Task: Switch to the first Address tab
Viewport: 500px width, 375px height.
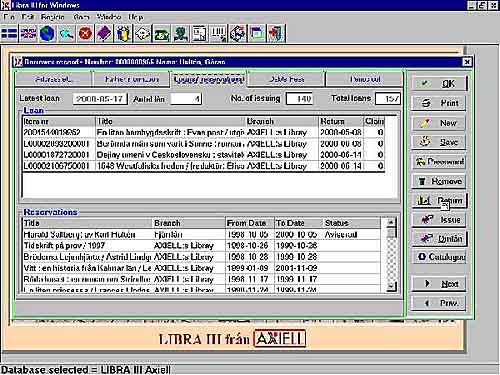Action: coord(53,79)
